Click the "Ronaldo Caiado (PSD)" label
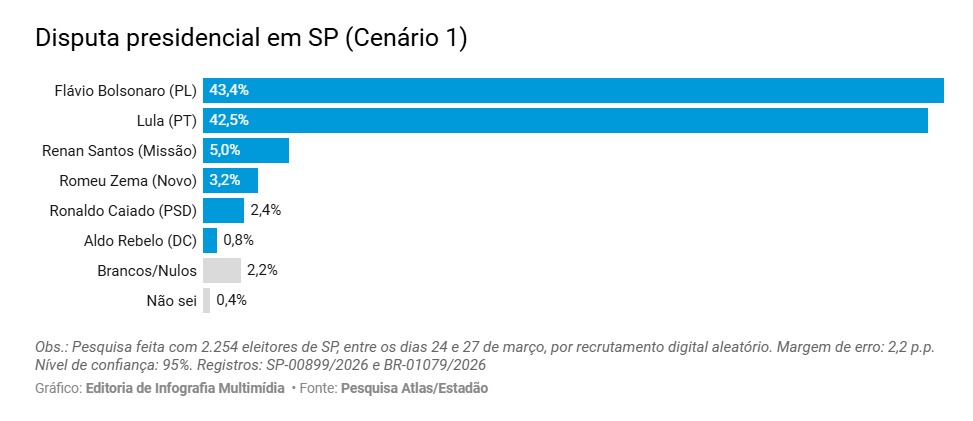The image size is (973, 421). (123, 211)
